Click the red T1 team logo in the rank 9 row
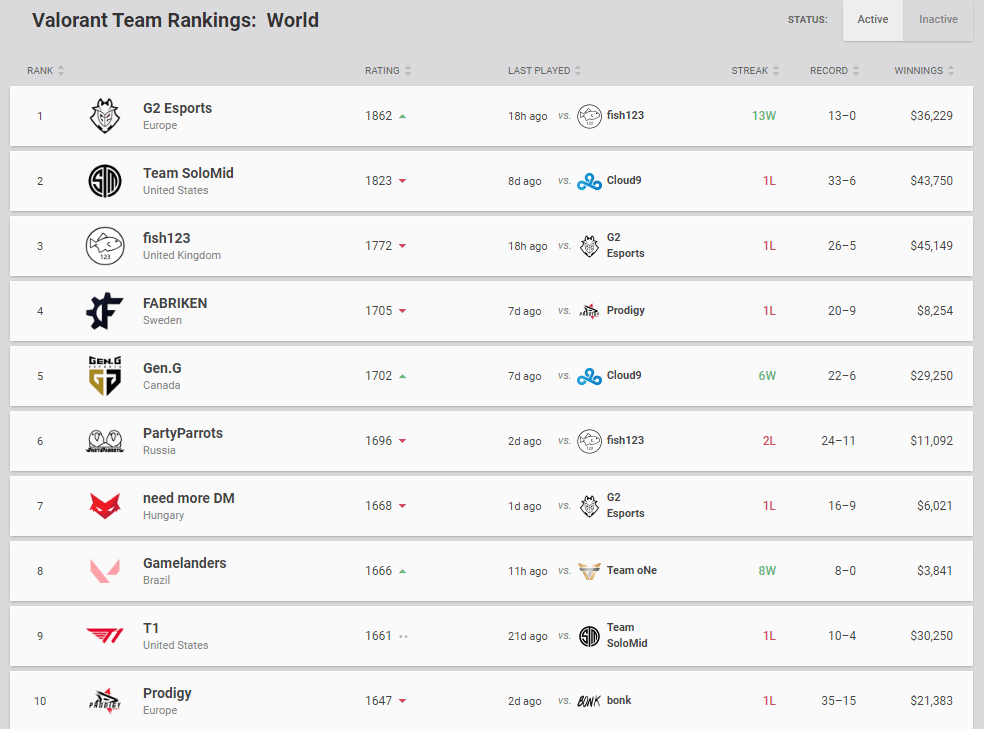The width and height of the screenshot is (984, 729). point(105,636)
